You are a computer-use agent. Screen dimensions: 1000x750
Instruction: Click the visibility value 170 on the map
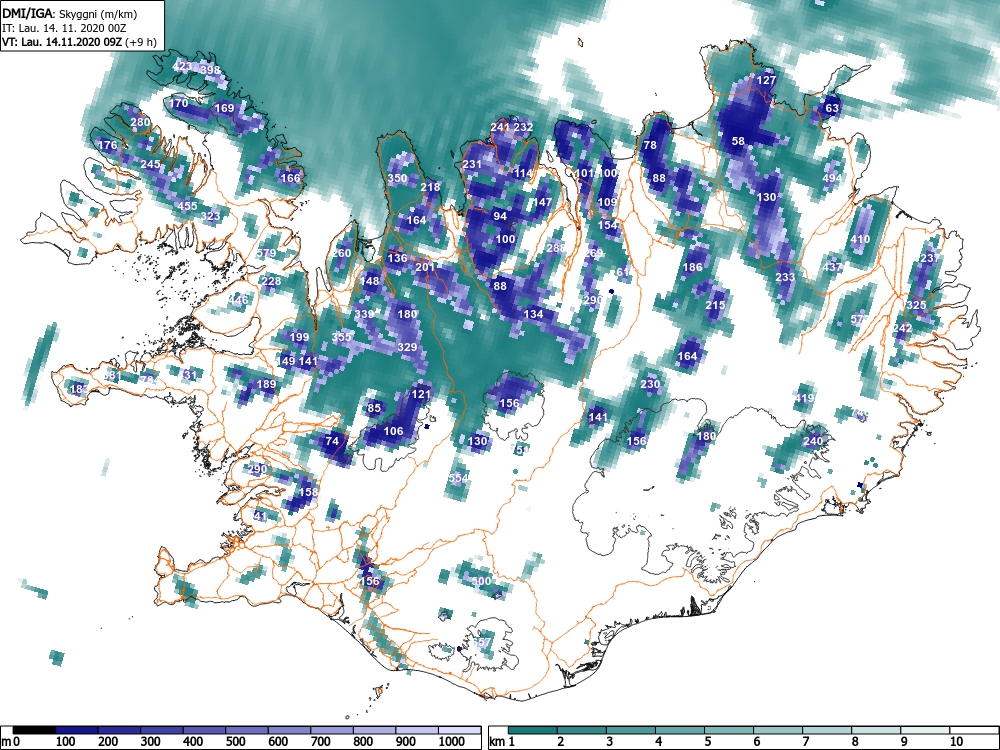point(179,103)
